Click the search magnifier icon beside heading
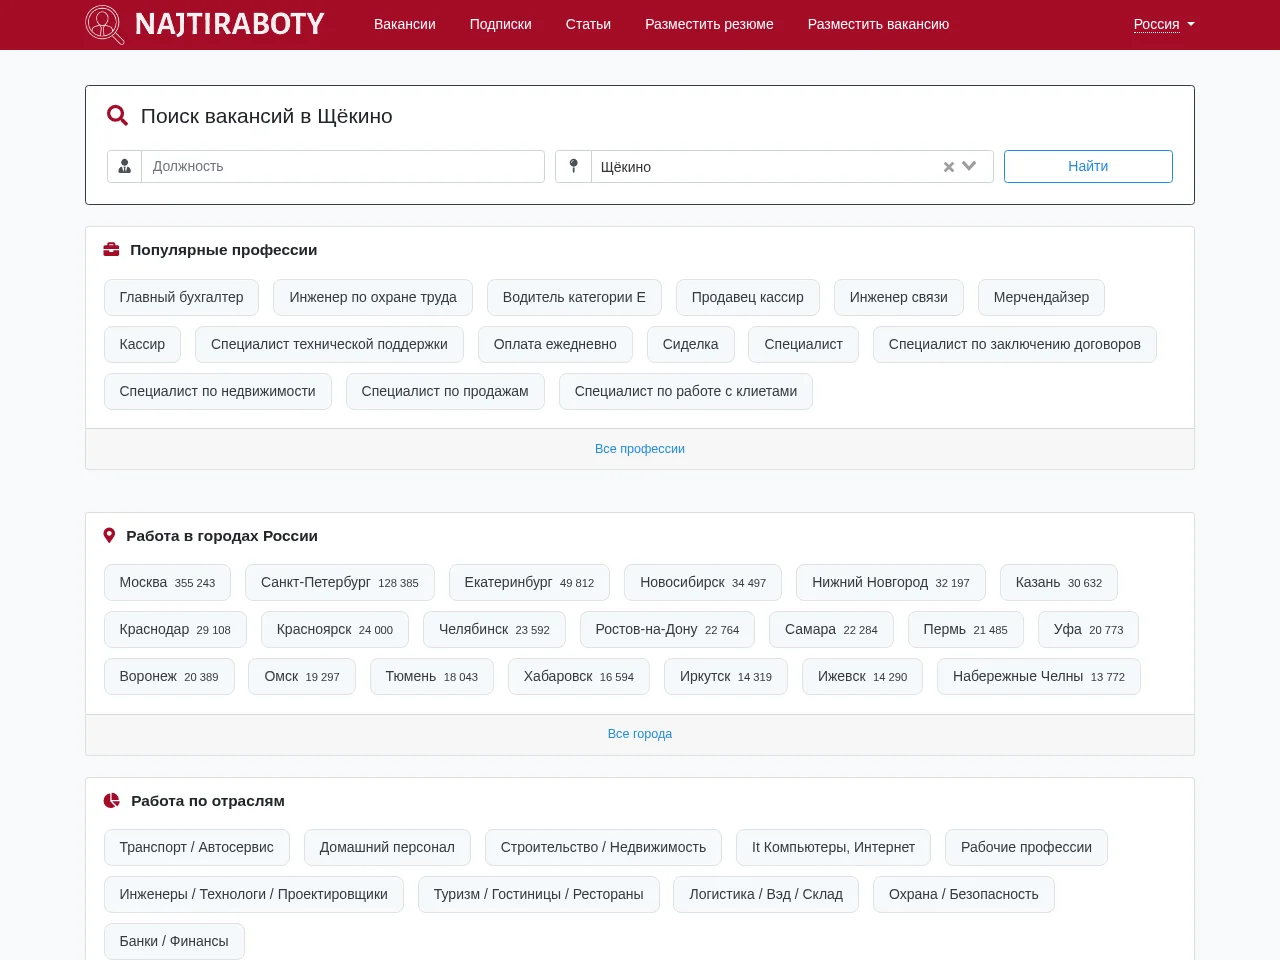Image resolution: width=1280 pixels, height=960 pixels. (117, 116)
